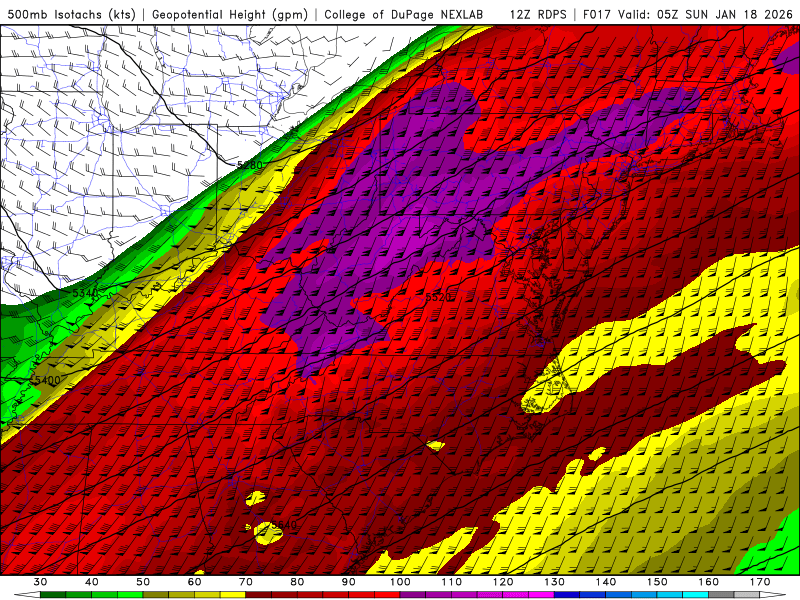Click the 120 value on the color scale

(x=503, y=582)
